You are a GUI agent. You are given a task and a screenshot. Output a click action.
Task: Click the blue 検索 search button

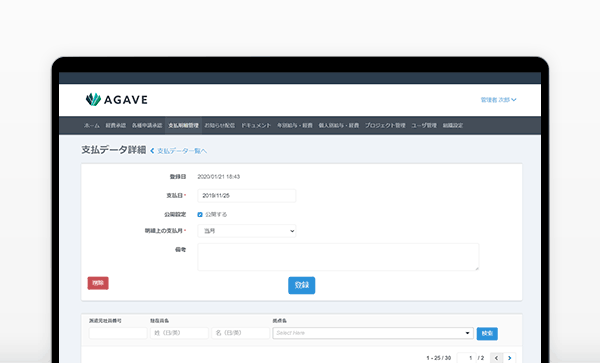[x=487, y=334]
